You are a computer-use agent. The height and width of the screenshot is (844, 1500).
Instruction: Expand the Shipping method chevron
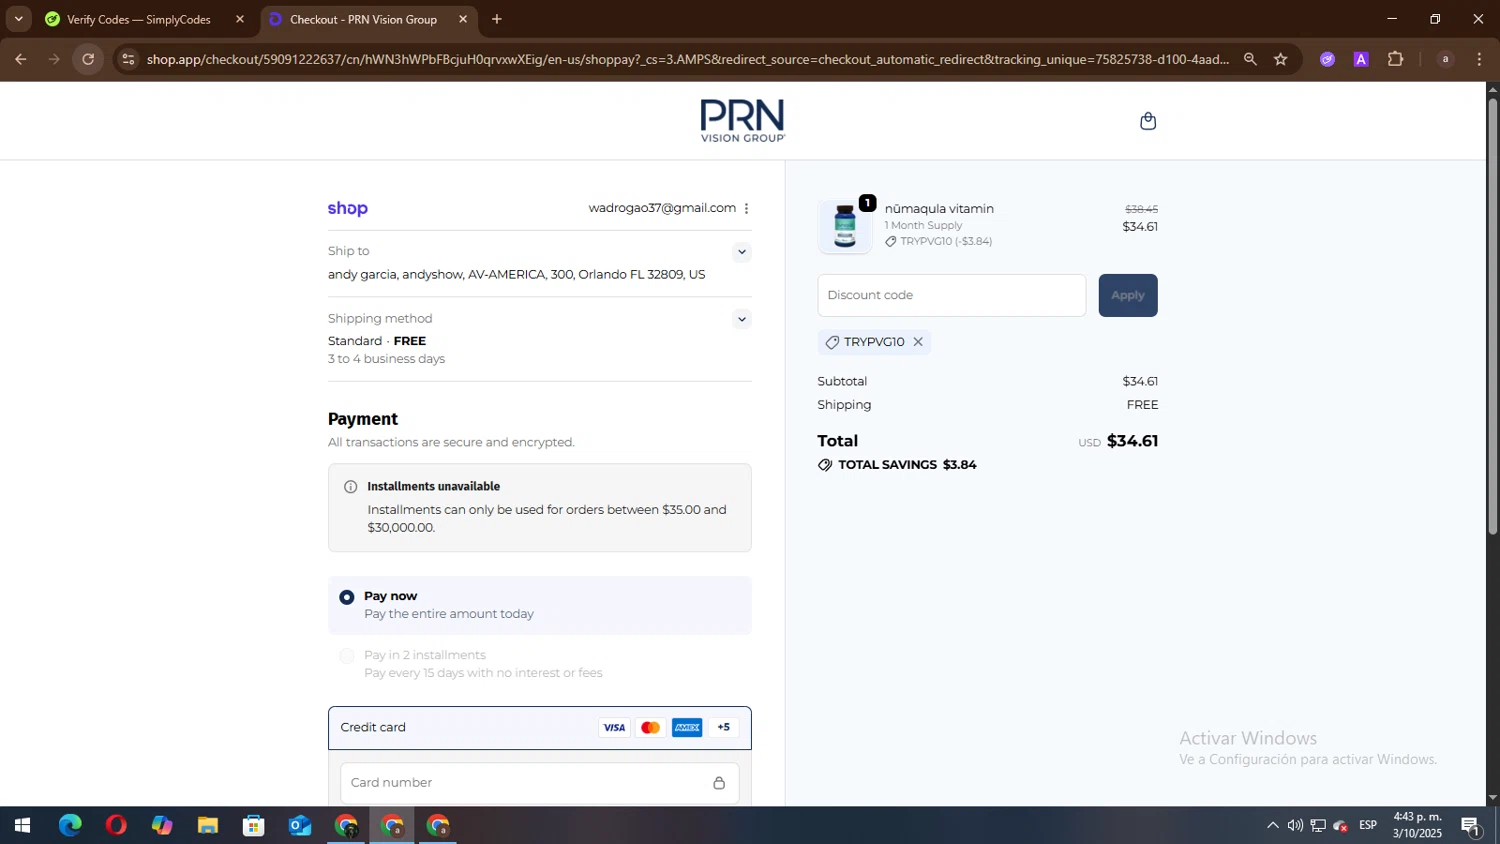(x=741, y=320)
